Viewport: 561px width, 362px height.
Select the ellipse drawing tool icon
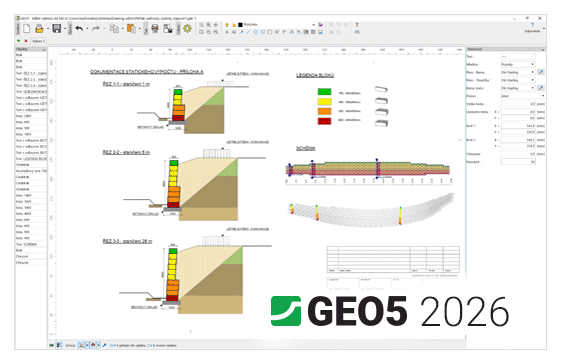255,32
